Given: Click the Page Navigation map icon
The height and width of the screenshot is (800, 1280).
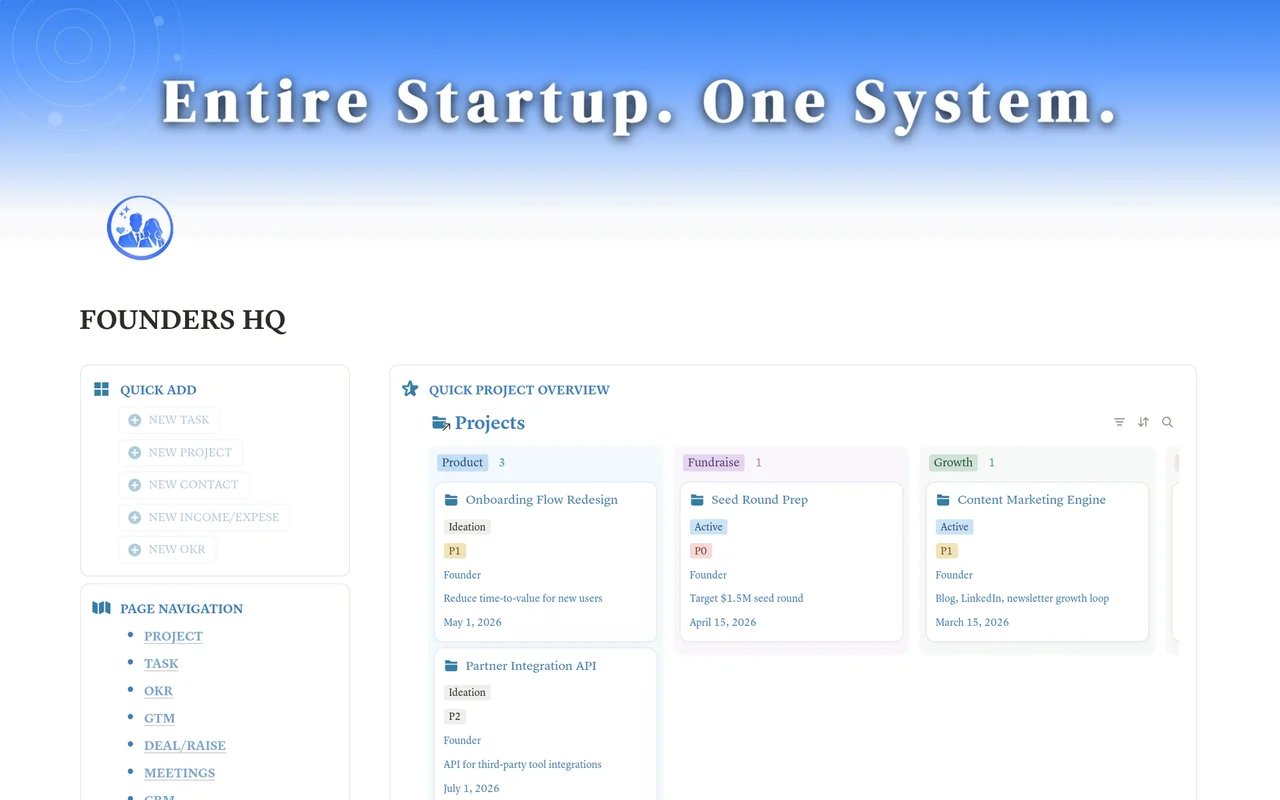Looking at the screenshot, I should coord(101,607).
